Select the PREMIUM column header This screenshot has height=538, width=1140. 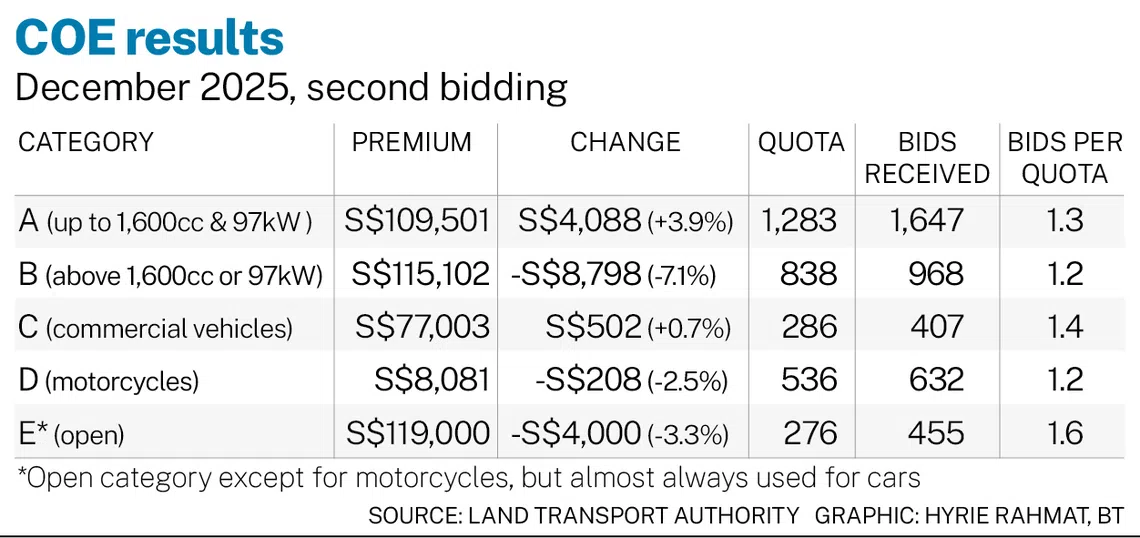coord(412,143)
